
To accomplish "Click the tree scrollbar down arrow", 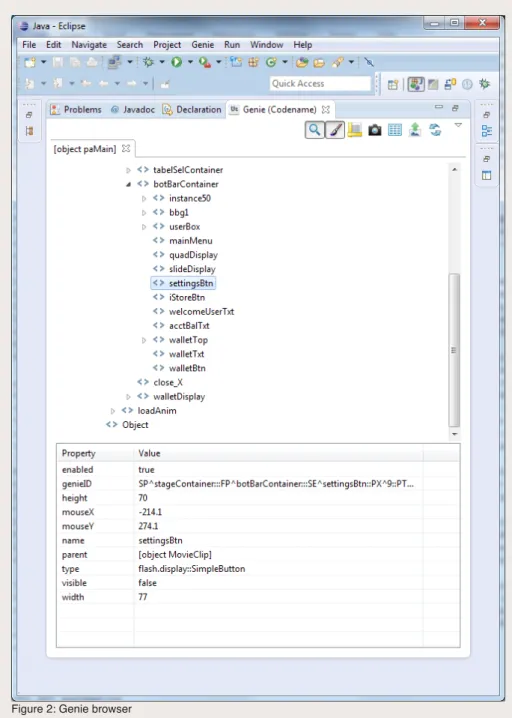I will point(454,434).
